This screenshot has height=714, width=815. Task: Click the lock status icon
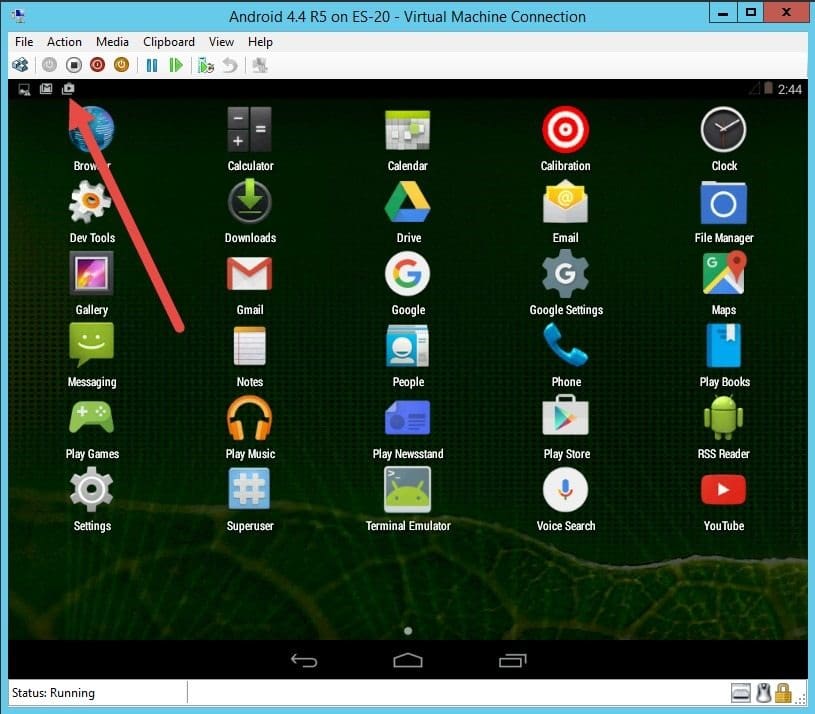tap(783, 693)
